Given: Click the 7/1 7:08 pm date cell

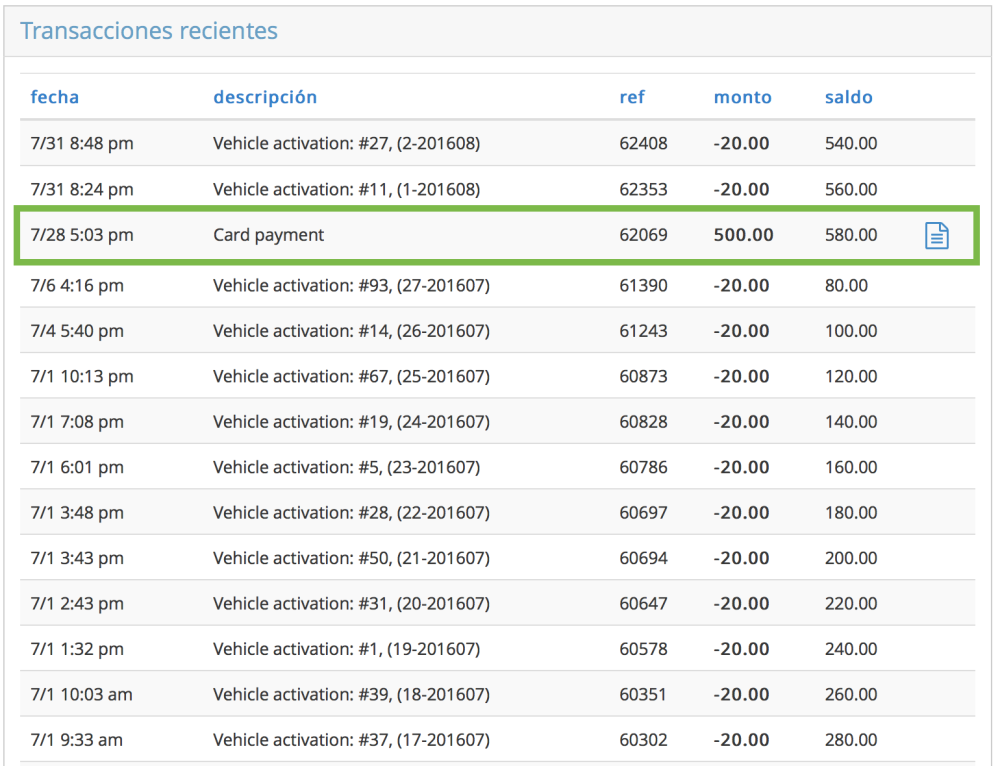Looking at the screenshot, I should [x=77, y=422].
